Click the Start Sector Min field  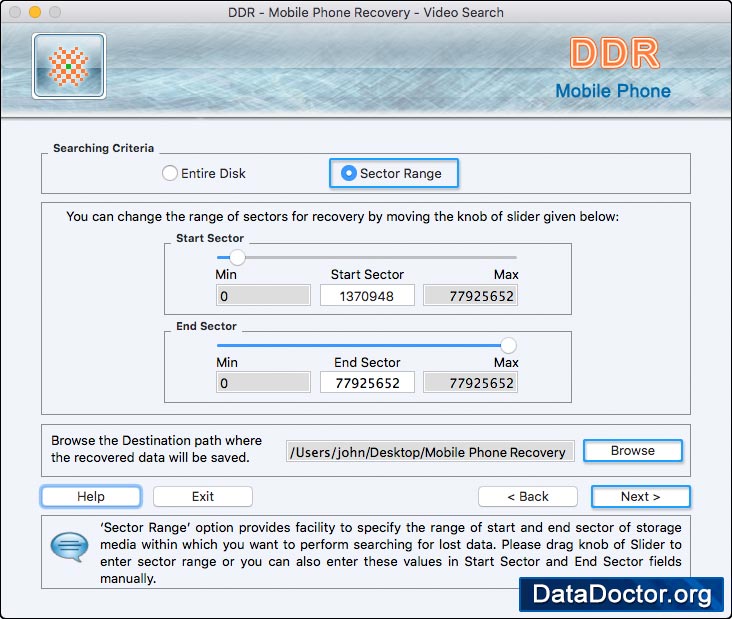[263, 296]
